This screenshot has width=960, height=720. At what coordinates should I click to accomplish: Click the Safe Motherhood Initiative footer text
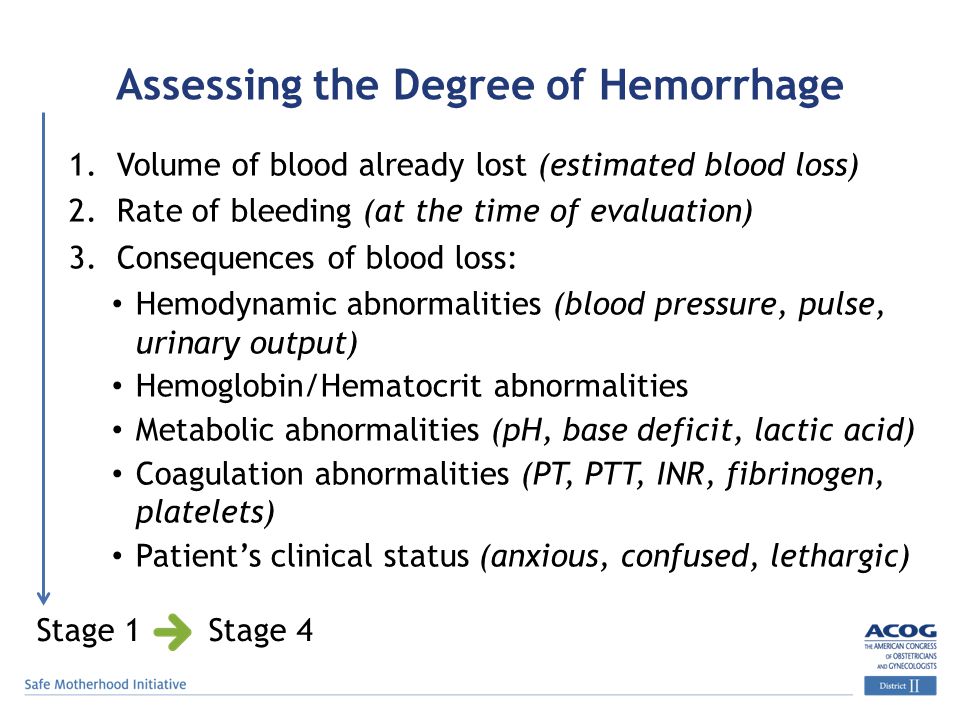click(105, 684)
